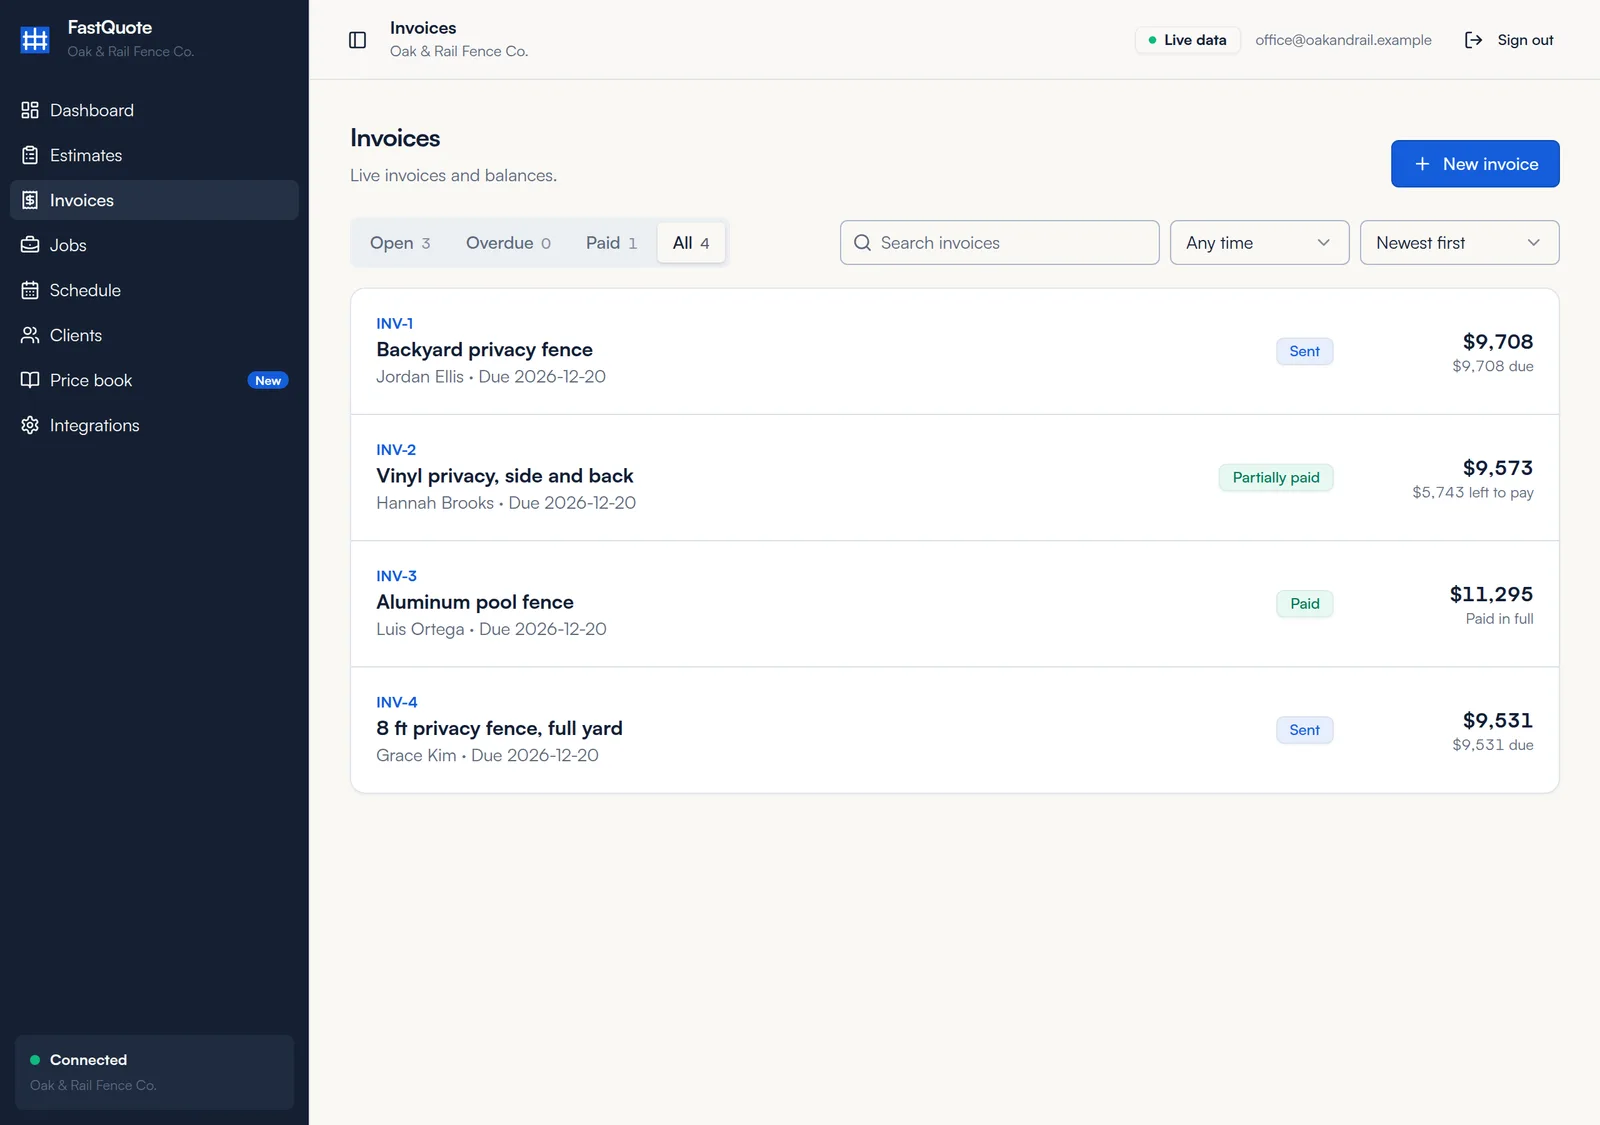The height and width of the screenshot is (1125, 1600).
Task: Click the office@oakandrail.example account email
Action: tap(1343, 40)
